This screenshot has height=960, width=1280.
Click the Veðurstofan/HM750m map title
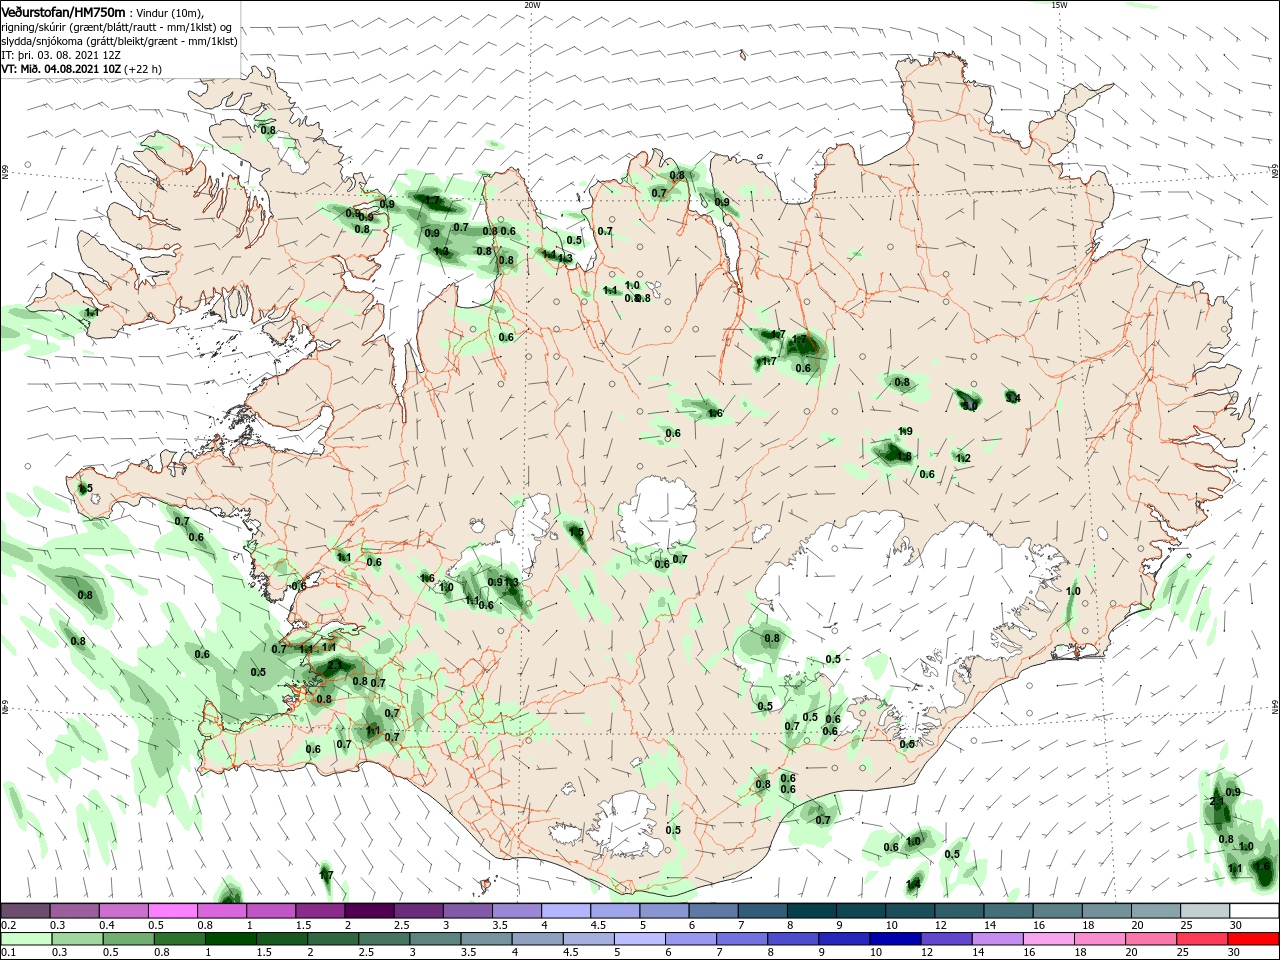(x=64, y=12)
